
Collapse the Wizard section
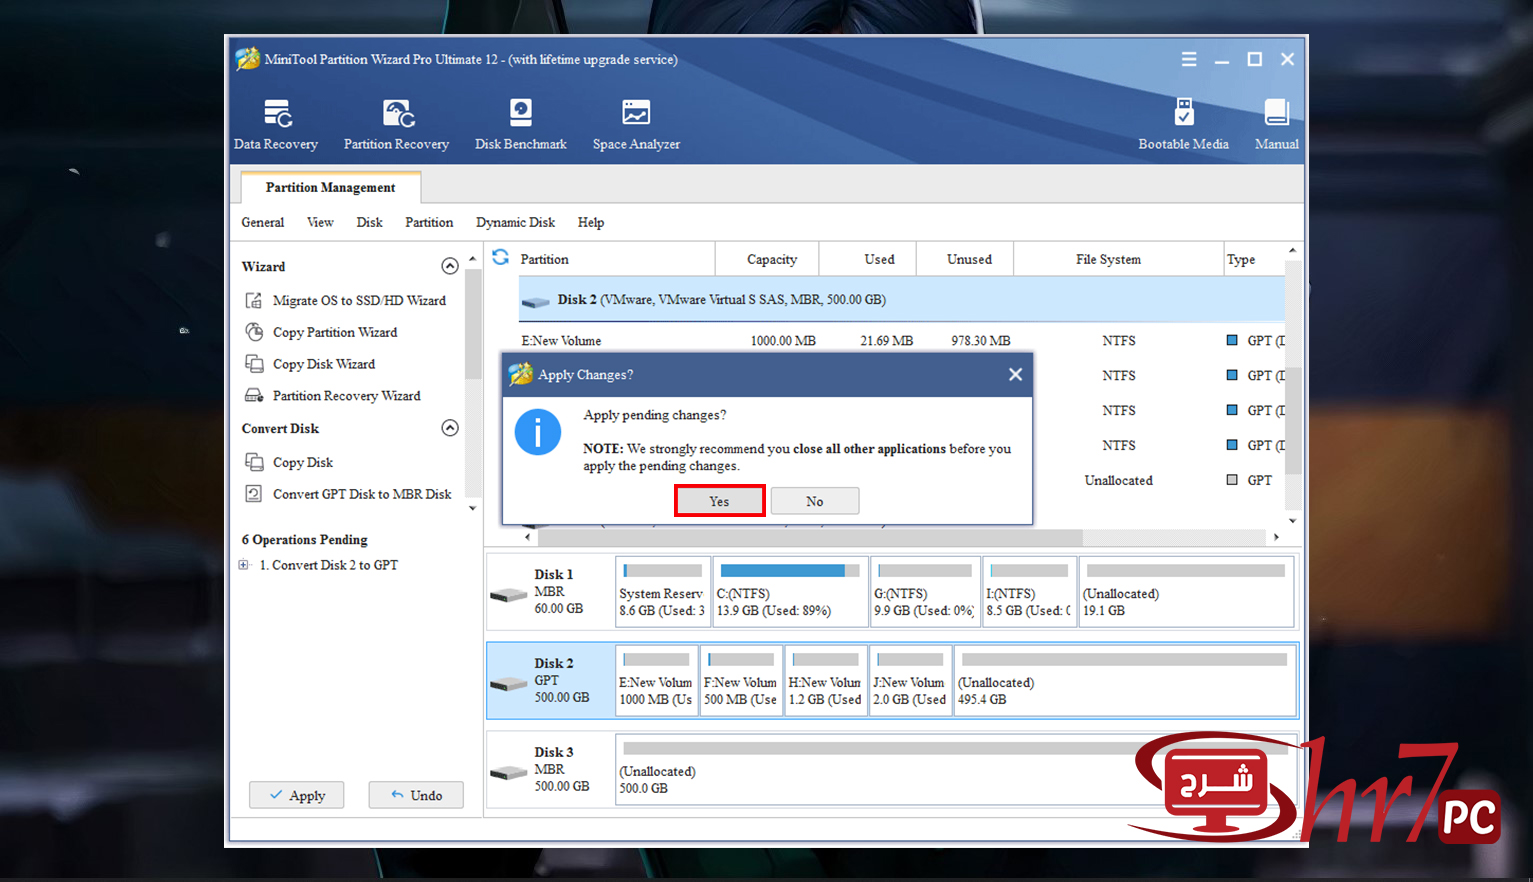[450, 266]
